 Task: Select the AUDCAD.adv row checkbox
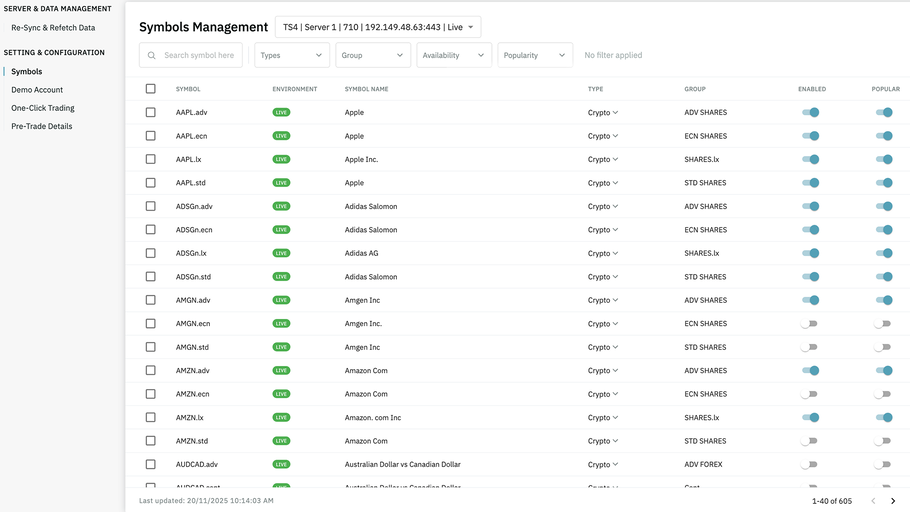click(x=151, y=464)
